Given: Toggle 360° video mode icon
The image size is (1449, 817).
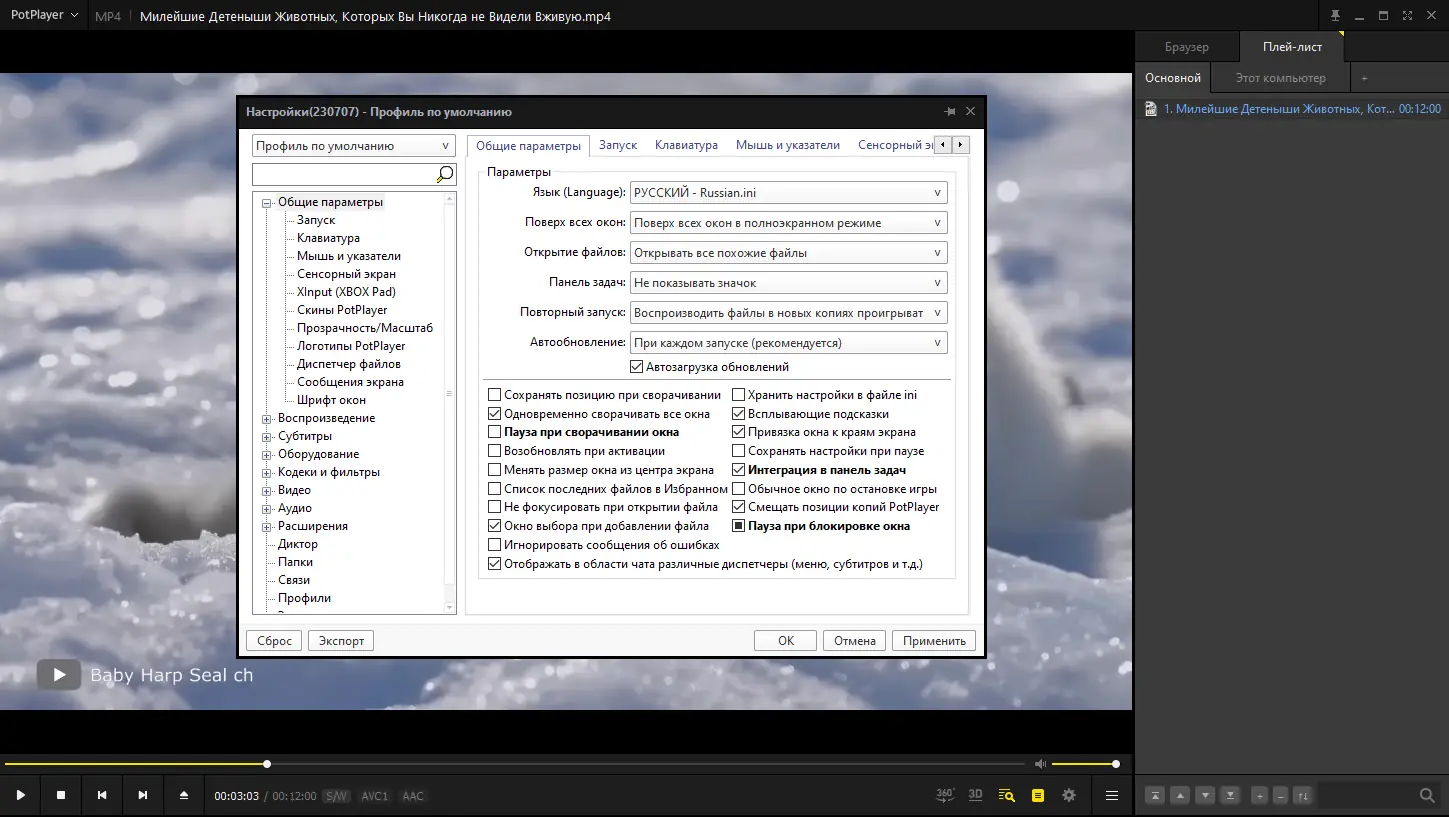Looking at the screenshot, I should pyautogui.click(x=945, y=795).
